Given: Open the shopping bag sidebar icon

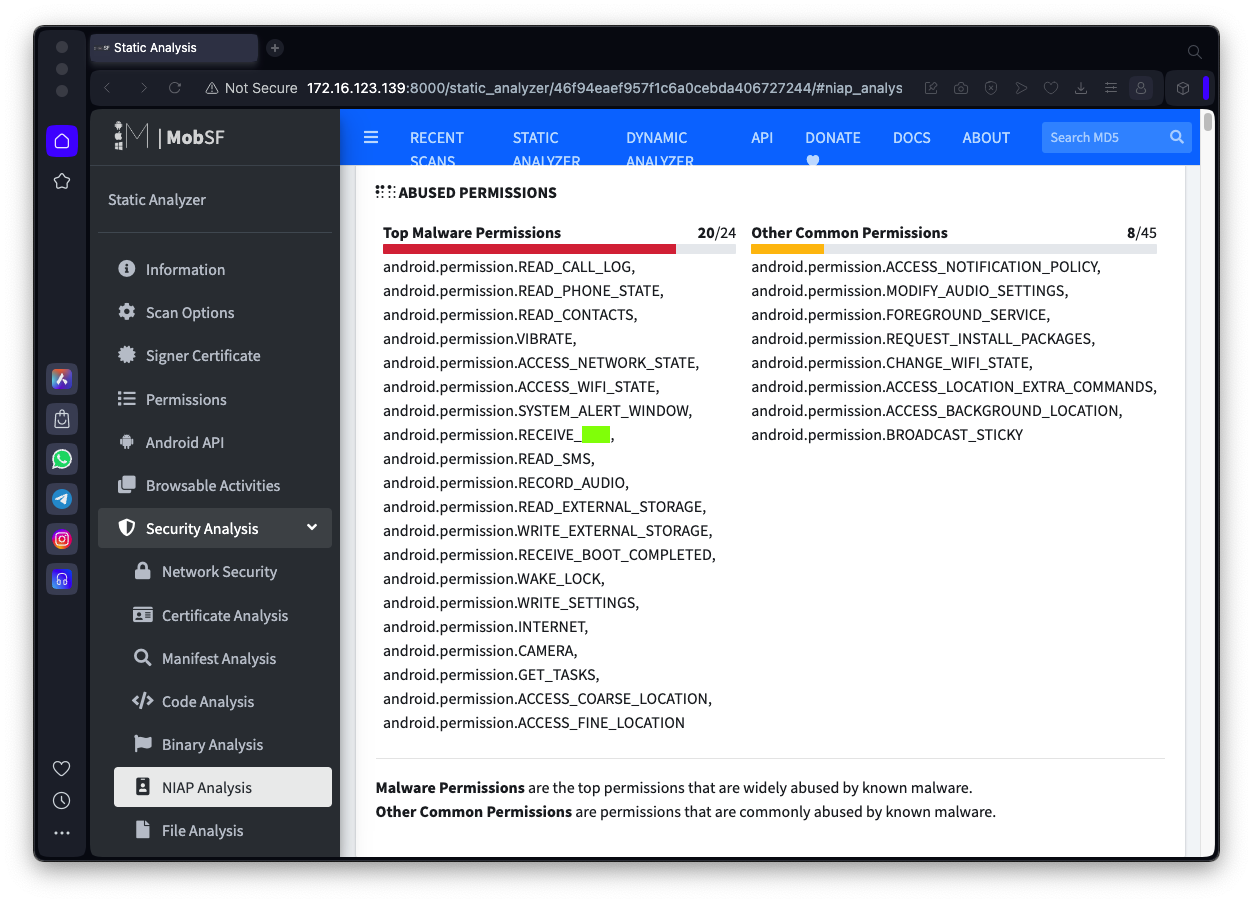Looking at the screenshot, I should tap(62, 419).
